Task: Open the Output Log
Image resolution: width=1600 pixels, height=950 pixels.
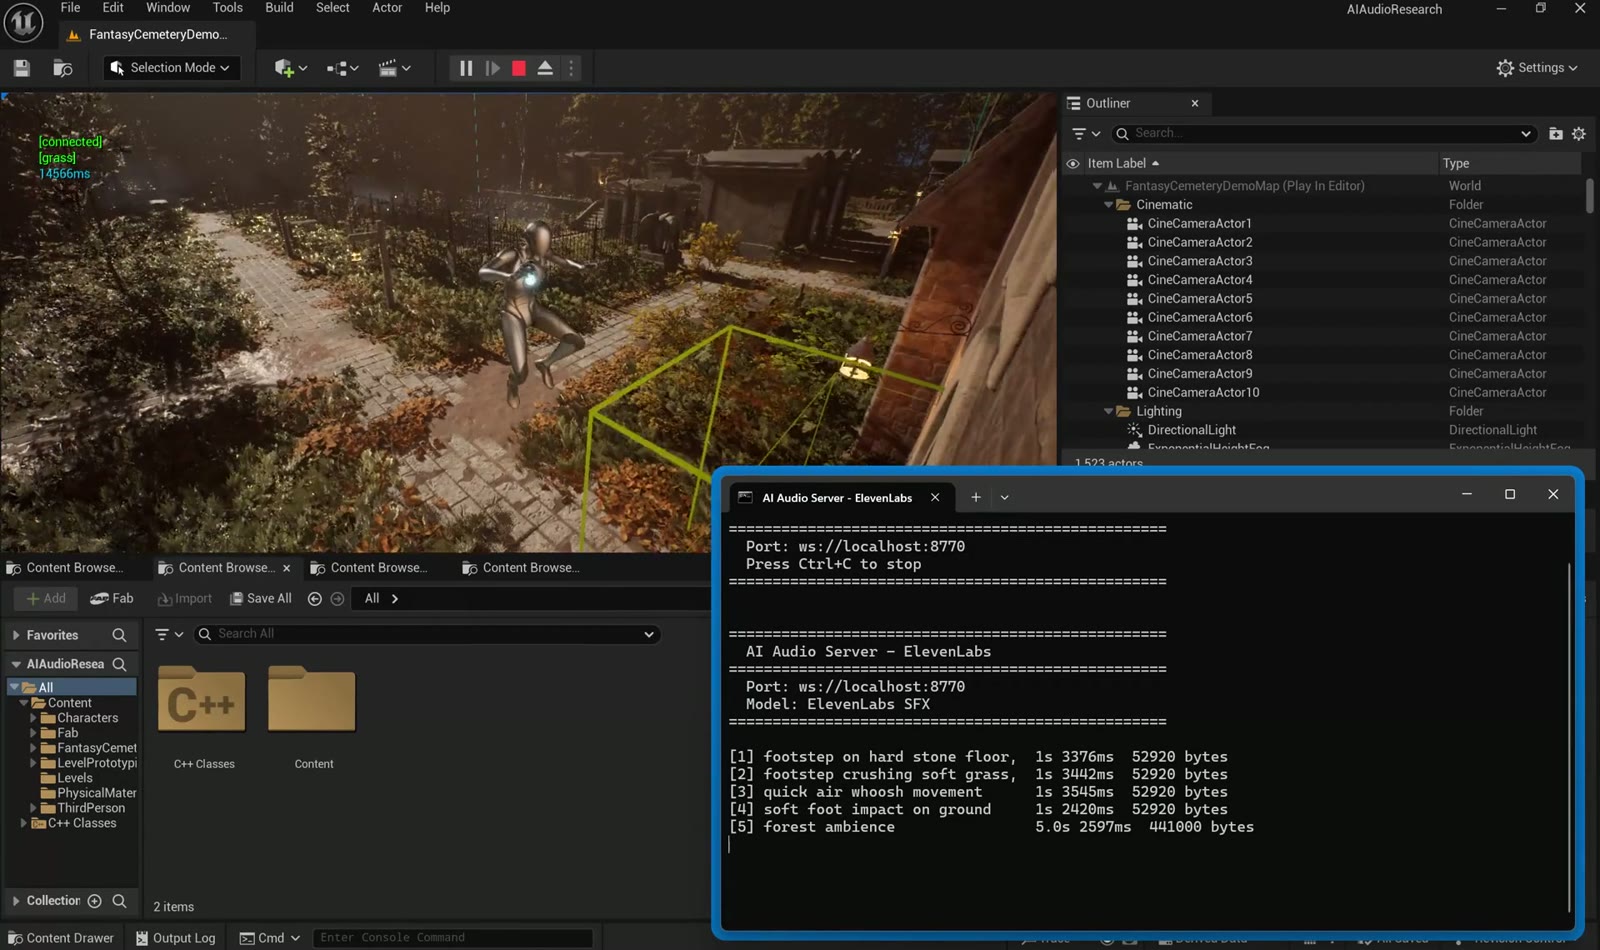Action: [176, 938]
